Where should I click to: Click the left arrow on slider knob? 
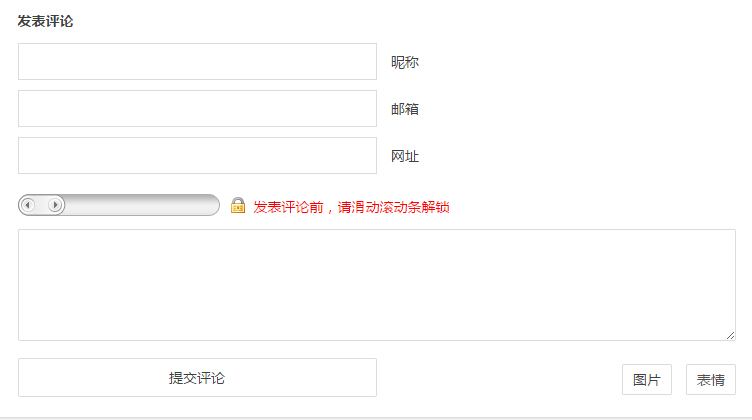[x=28, y=205]
